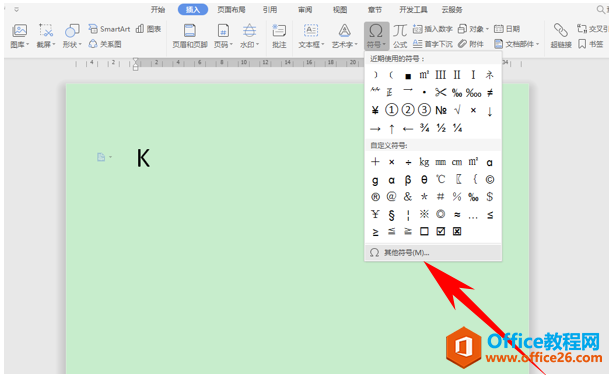Screen dimensions: 609x375
Task: Insert the dollar $ symbol
Action: click(x=490, y=197)
